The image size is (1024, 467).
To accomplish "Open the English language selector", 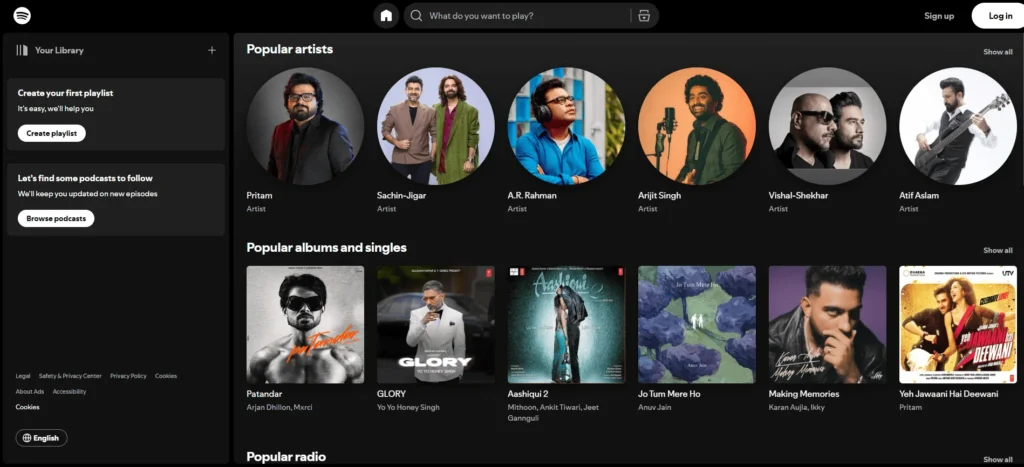I will point(41,438).
